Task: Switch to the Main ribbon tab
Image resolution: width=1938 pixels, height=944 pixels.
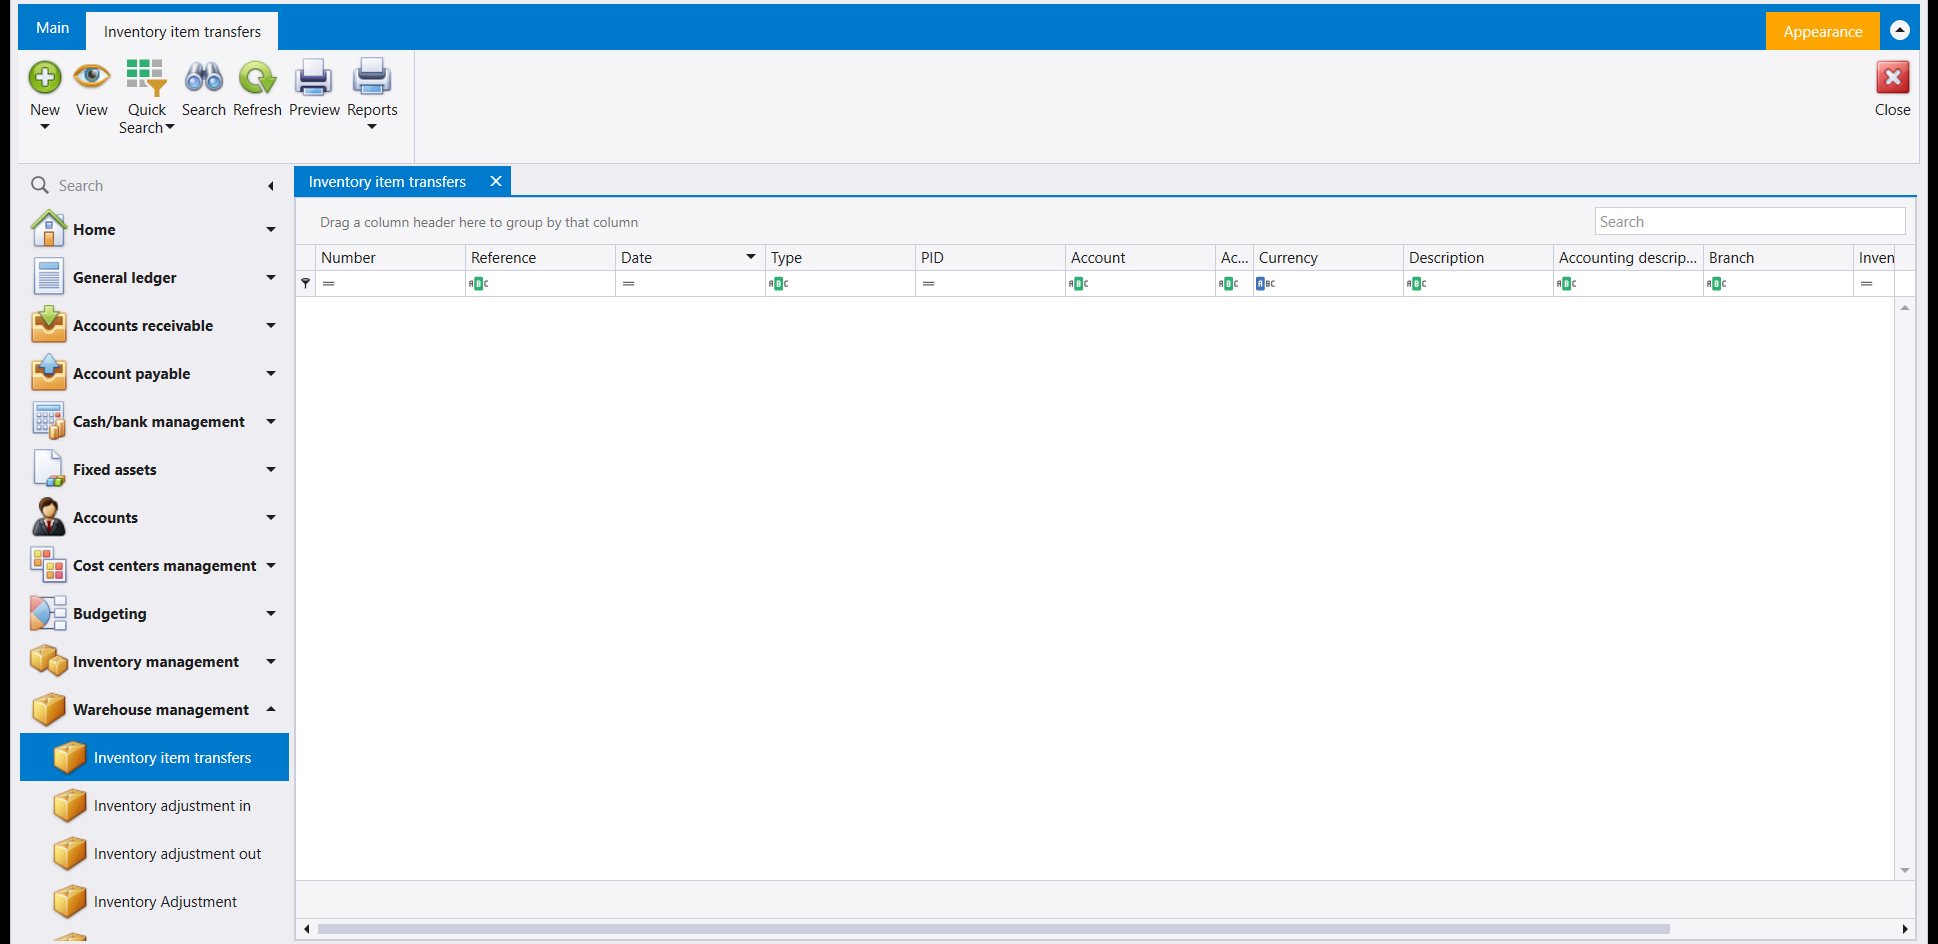Action: click(x=52, y=28)
